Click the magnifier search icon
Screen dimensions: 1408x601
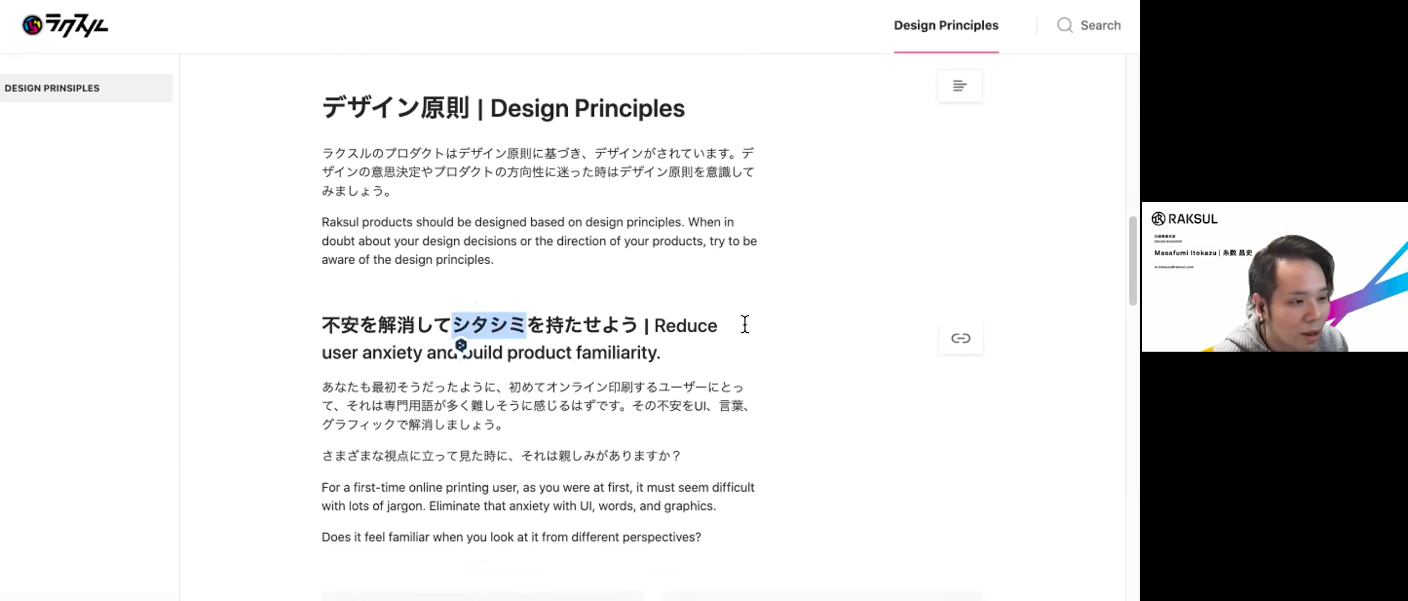pos(1065,25)
